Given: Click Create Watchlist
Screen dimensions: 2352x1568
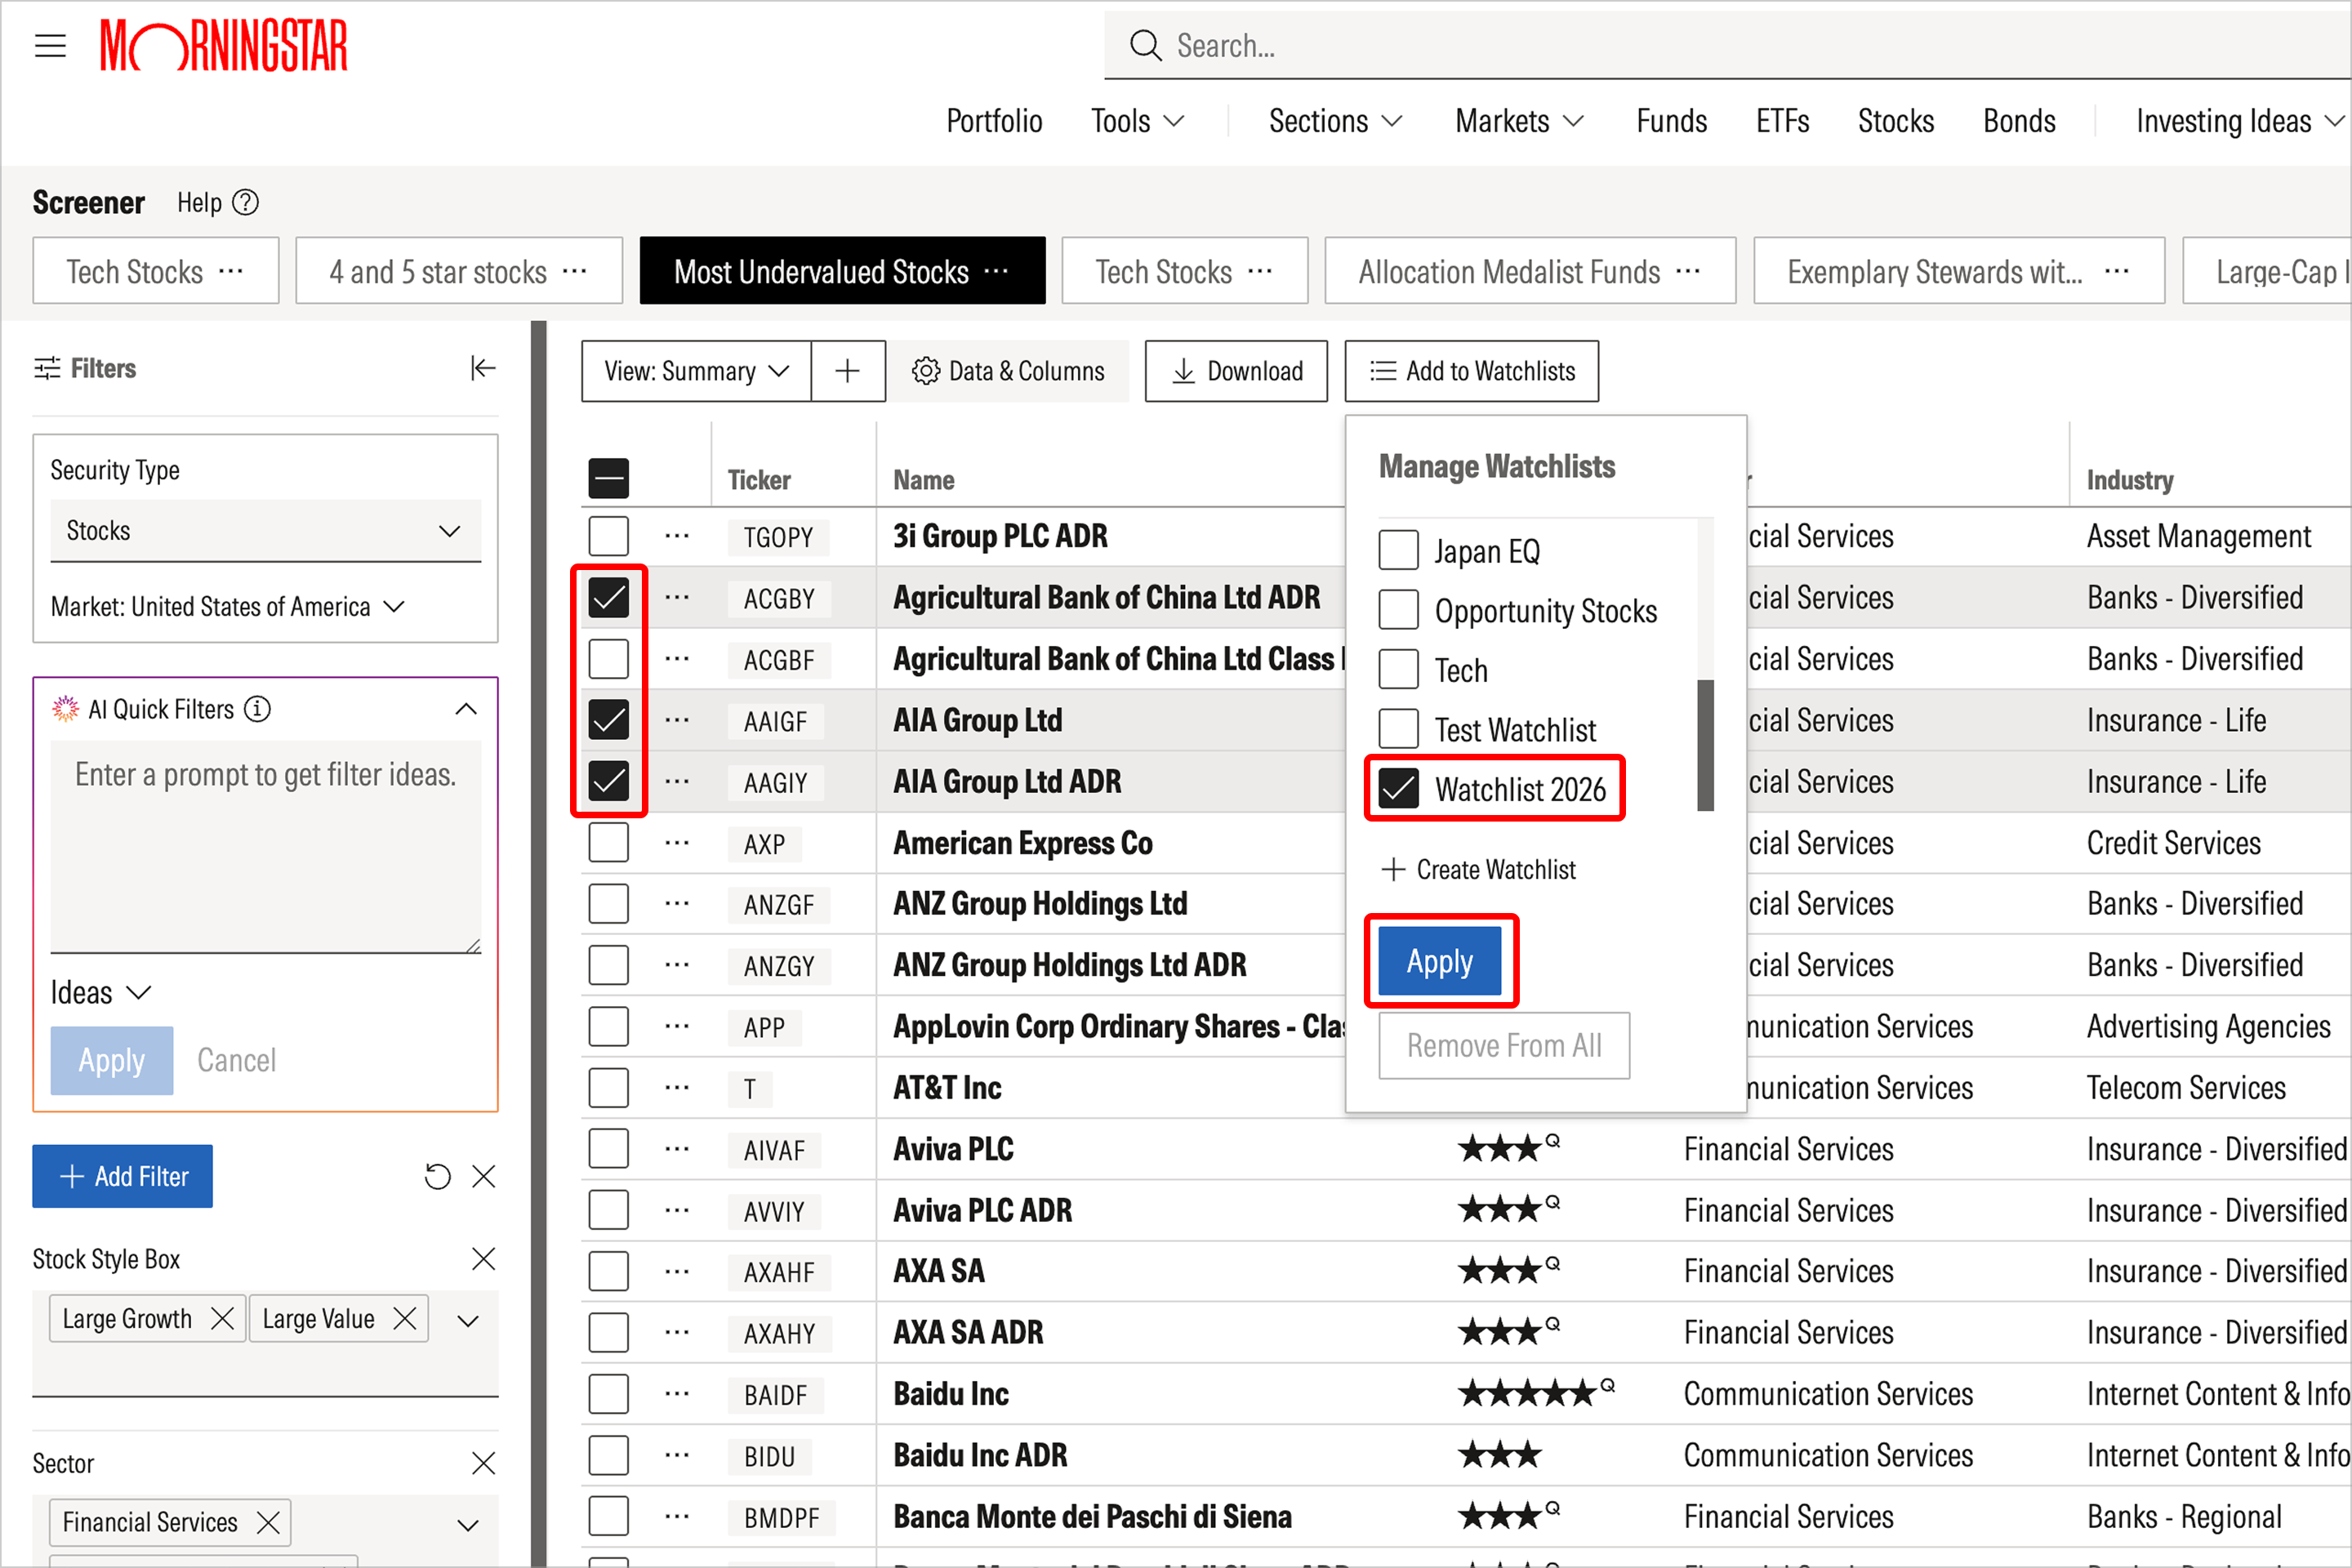Looking at the screenshot, I should (1478, 870).
